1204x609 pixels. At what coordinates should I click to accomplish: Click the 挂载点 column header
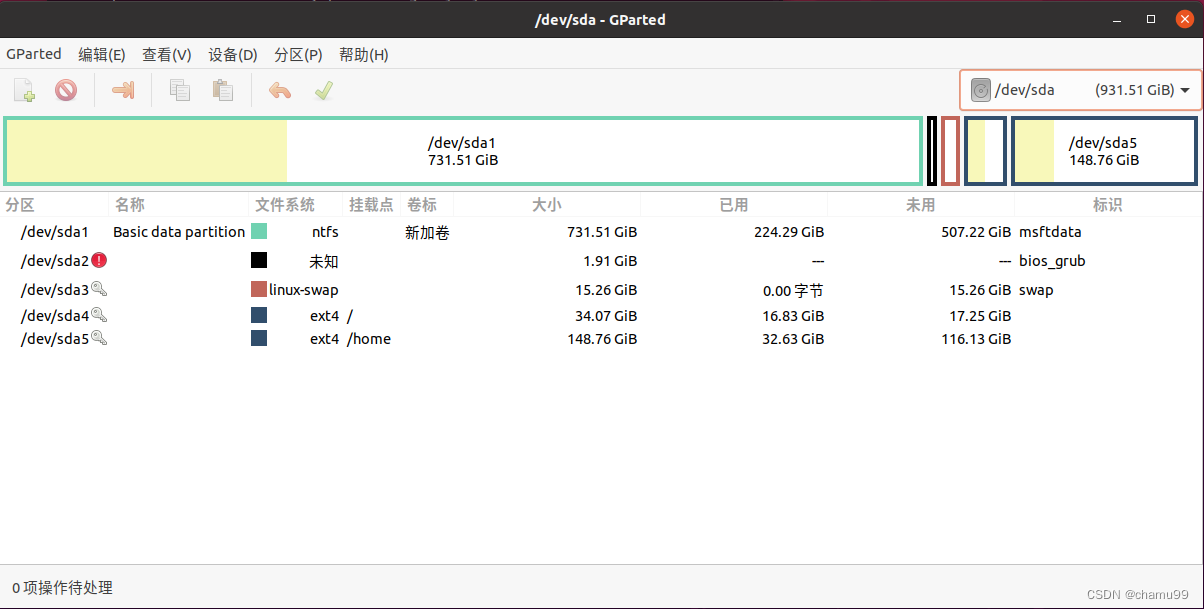click(x=371, y=205)
